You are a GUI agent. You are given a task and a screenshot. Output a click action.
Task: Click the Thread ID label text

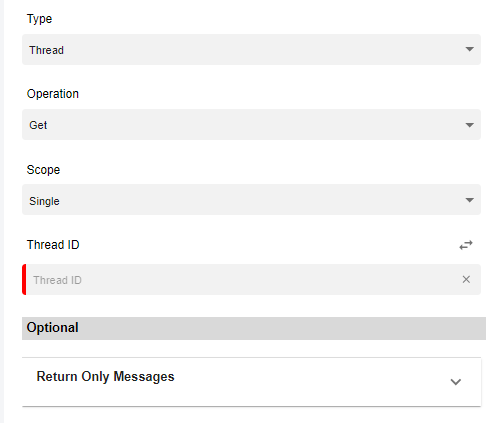53,245
